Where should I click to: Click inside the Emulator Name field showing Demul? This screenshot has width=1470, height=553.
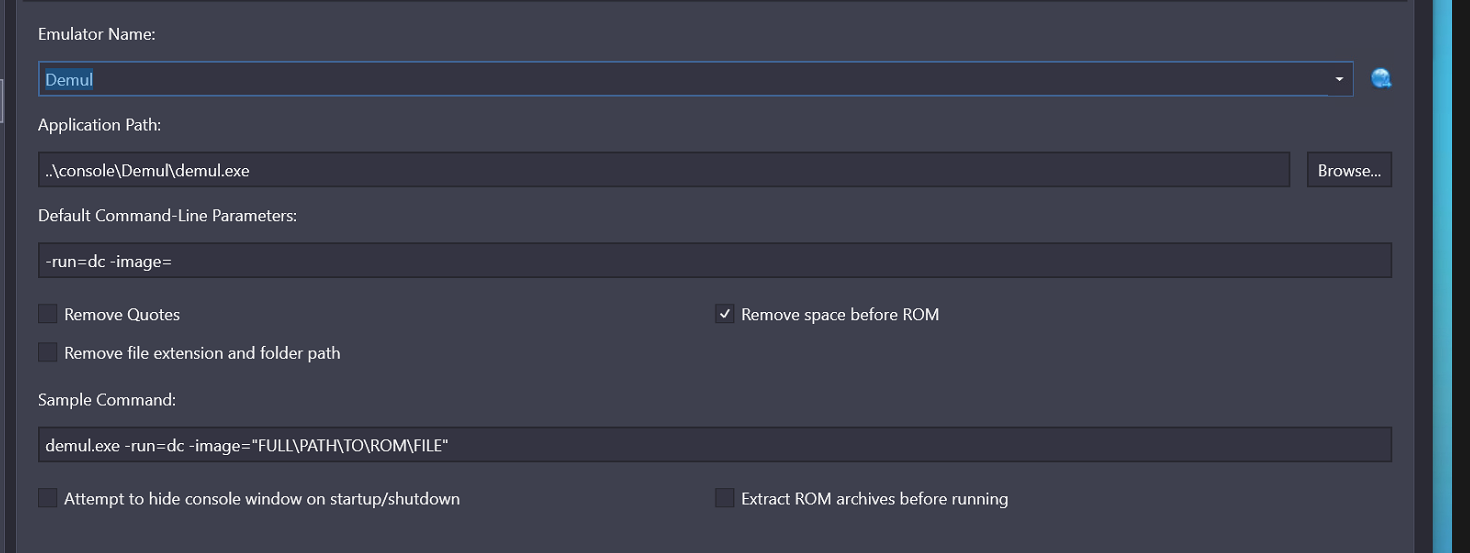pyautogui.click(x=683, y=79)
